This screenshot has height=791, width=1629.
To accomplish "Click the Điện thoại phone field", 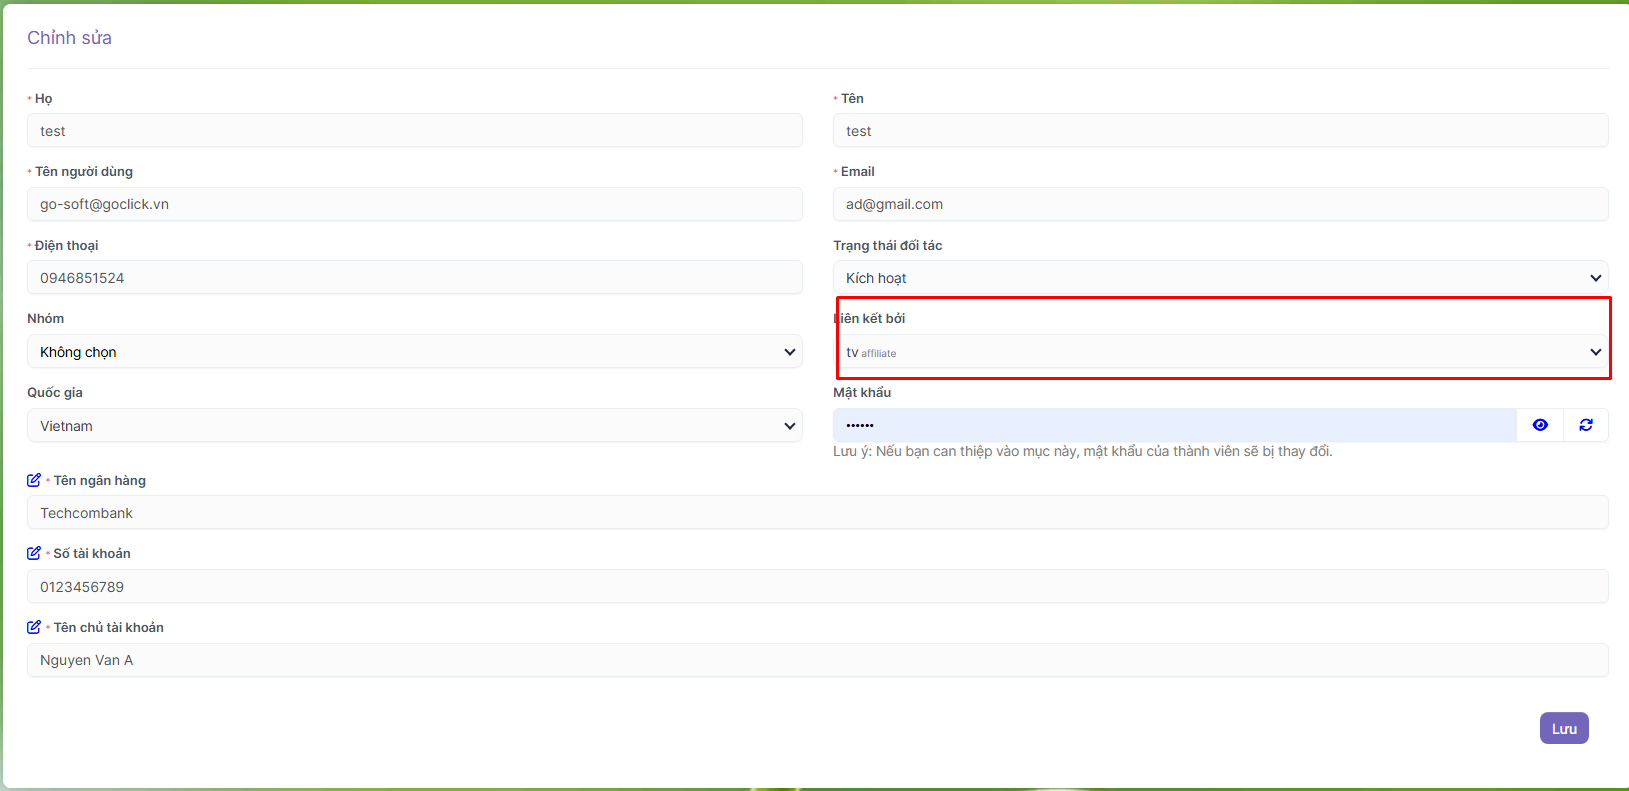I will [414, 278].
